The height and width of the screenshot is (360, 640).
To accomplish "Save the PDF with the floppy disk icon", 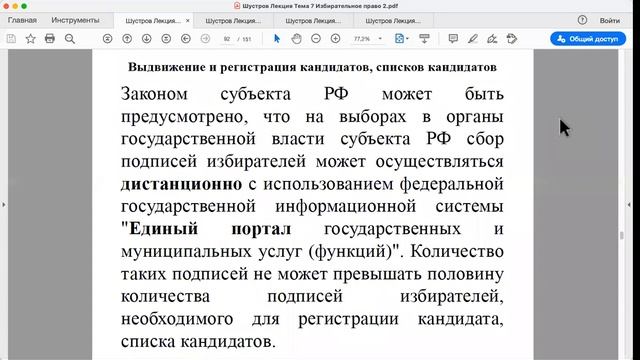I will click(11, 39).
